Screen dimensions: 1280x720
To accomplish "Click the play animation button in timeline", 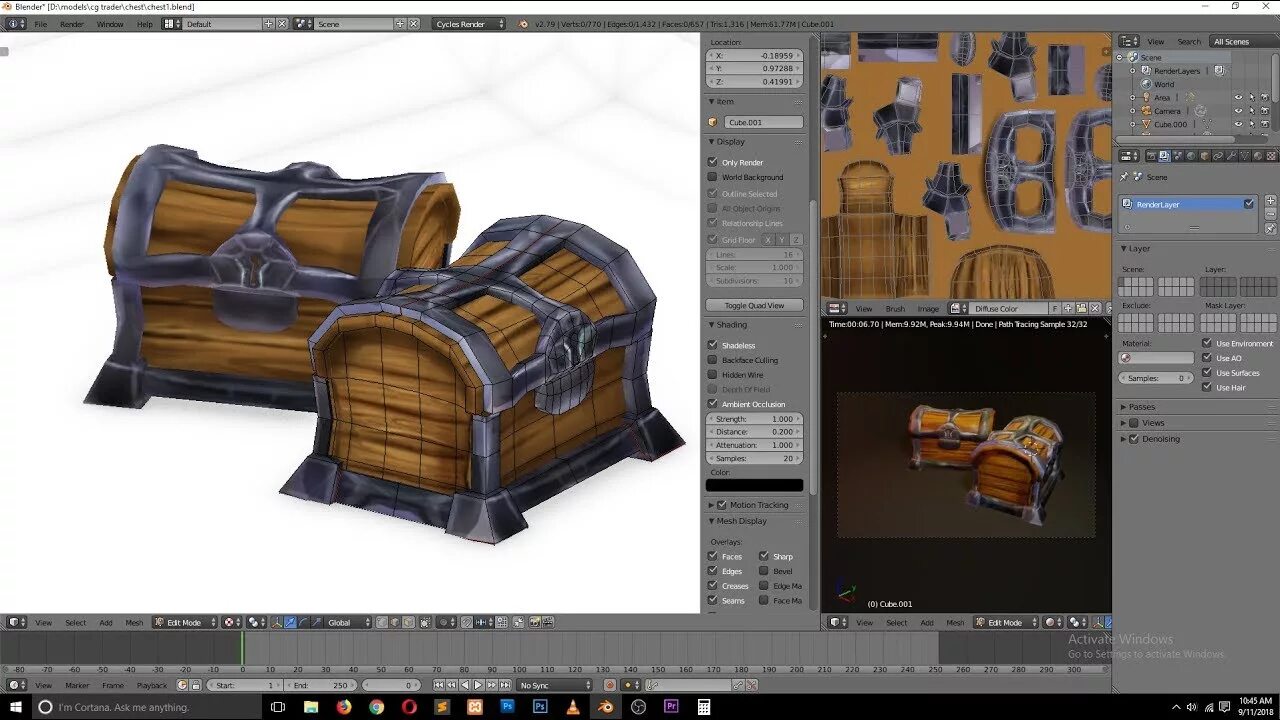I will (x=478, y=685).
